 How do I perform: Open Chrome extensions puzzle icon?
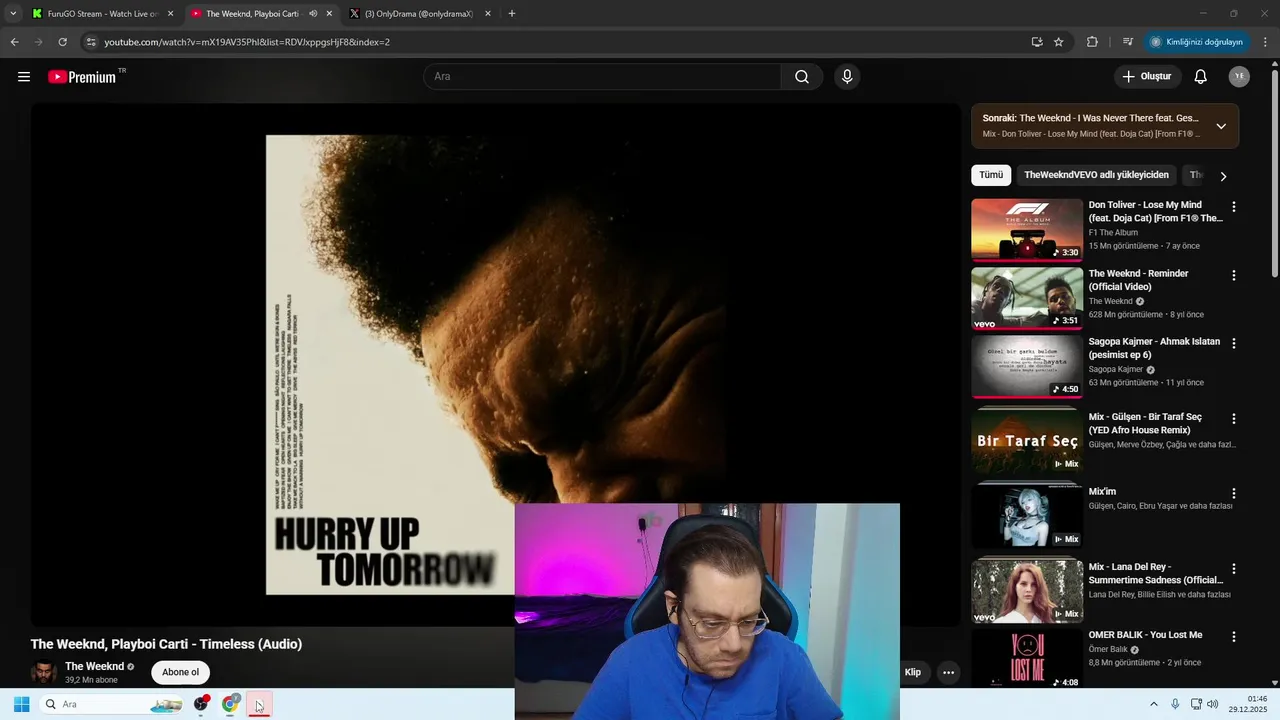coord(1092,42)
